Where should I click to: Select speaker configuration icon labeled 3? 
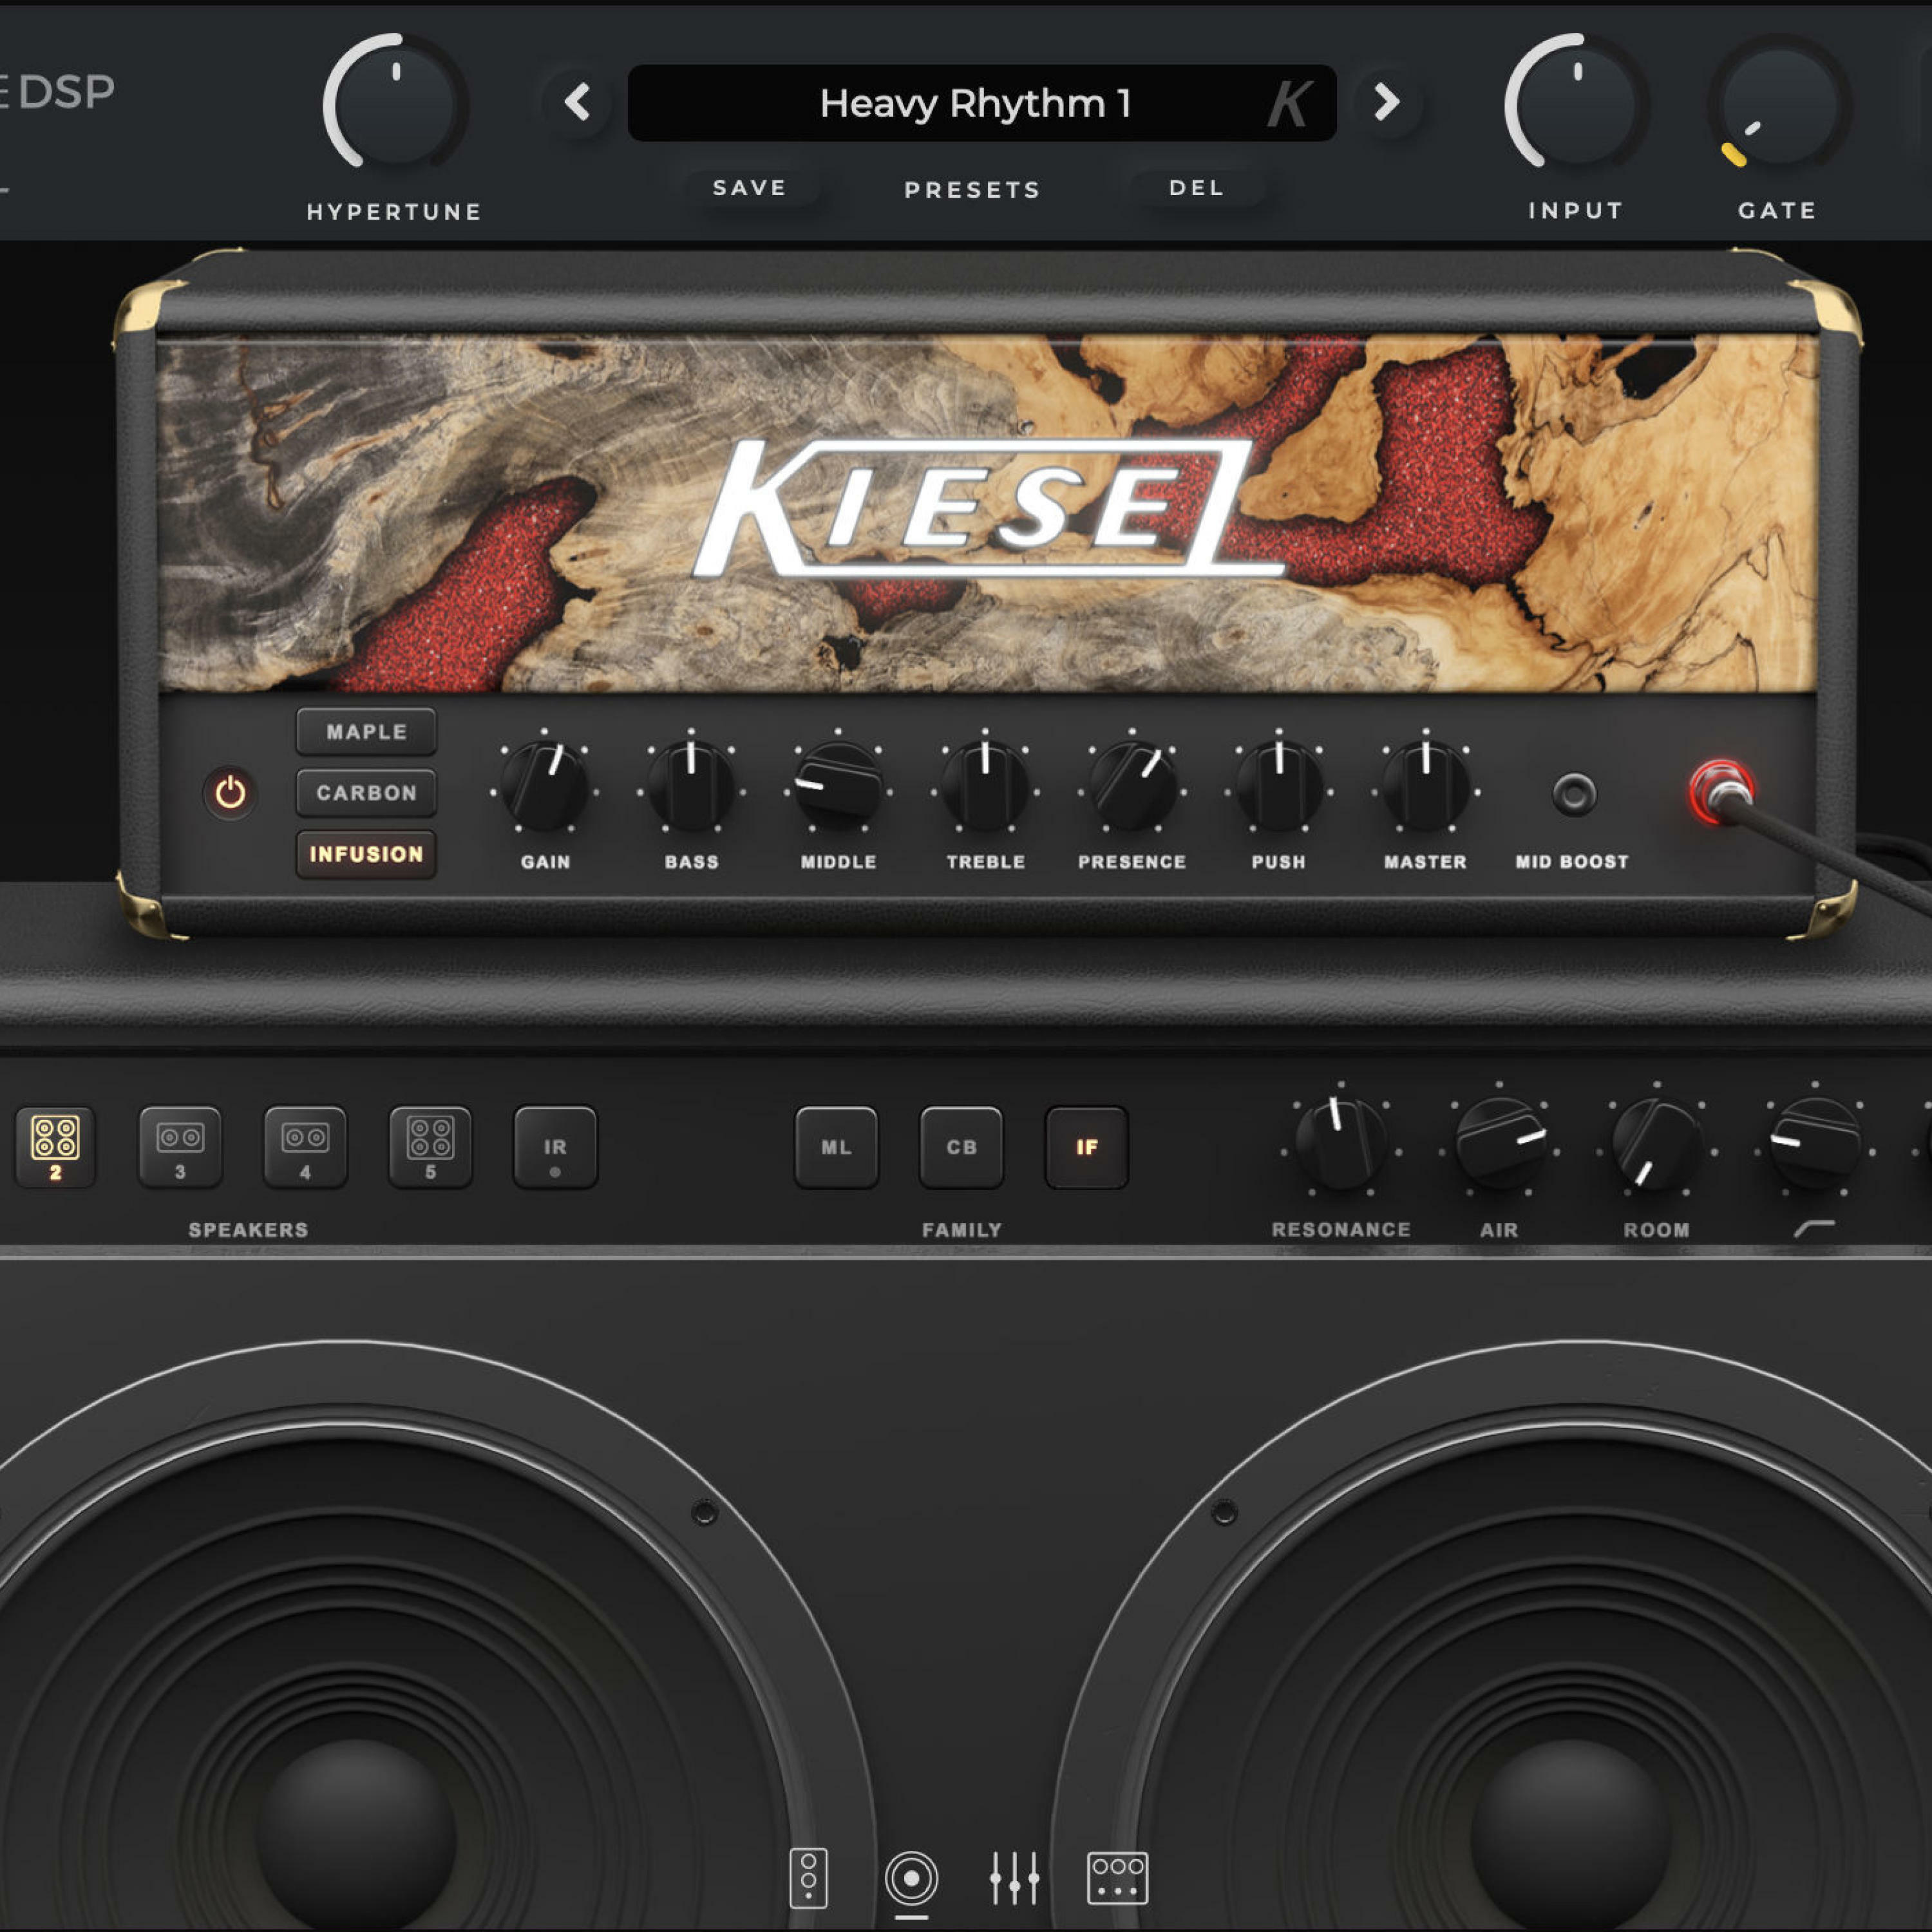point(180,1146)
